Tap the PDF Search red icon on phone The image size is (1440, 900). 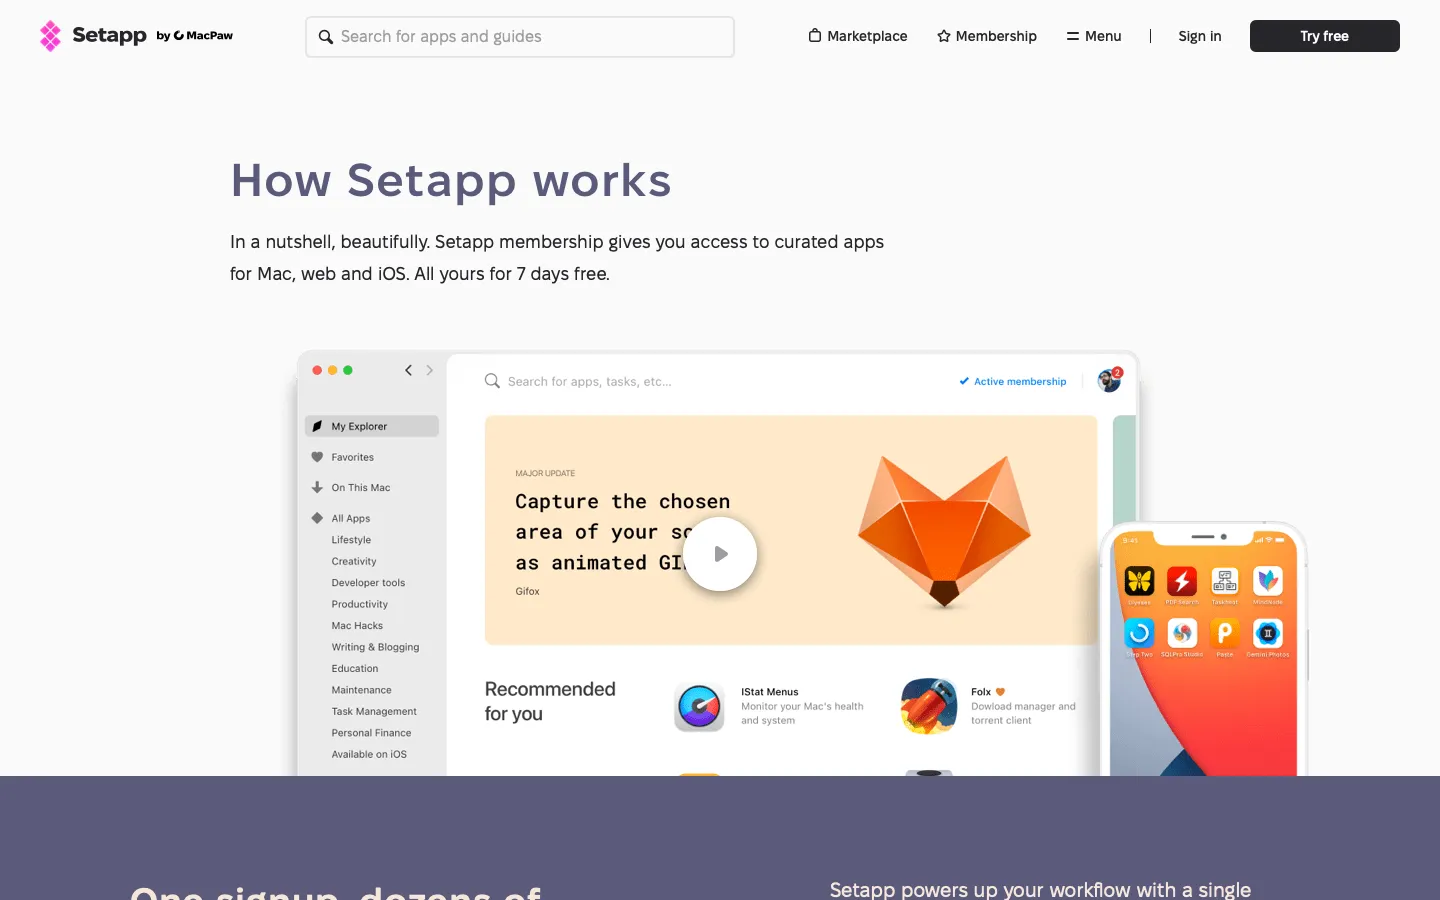(1182, 581)
